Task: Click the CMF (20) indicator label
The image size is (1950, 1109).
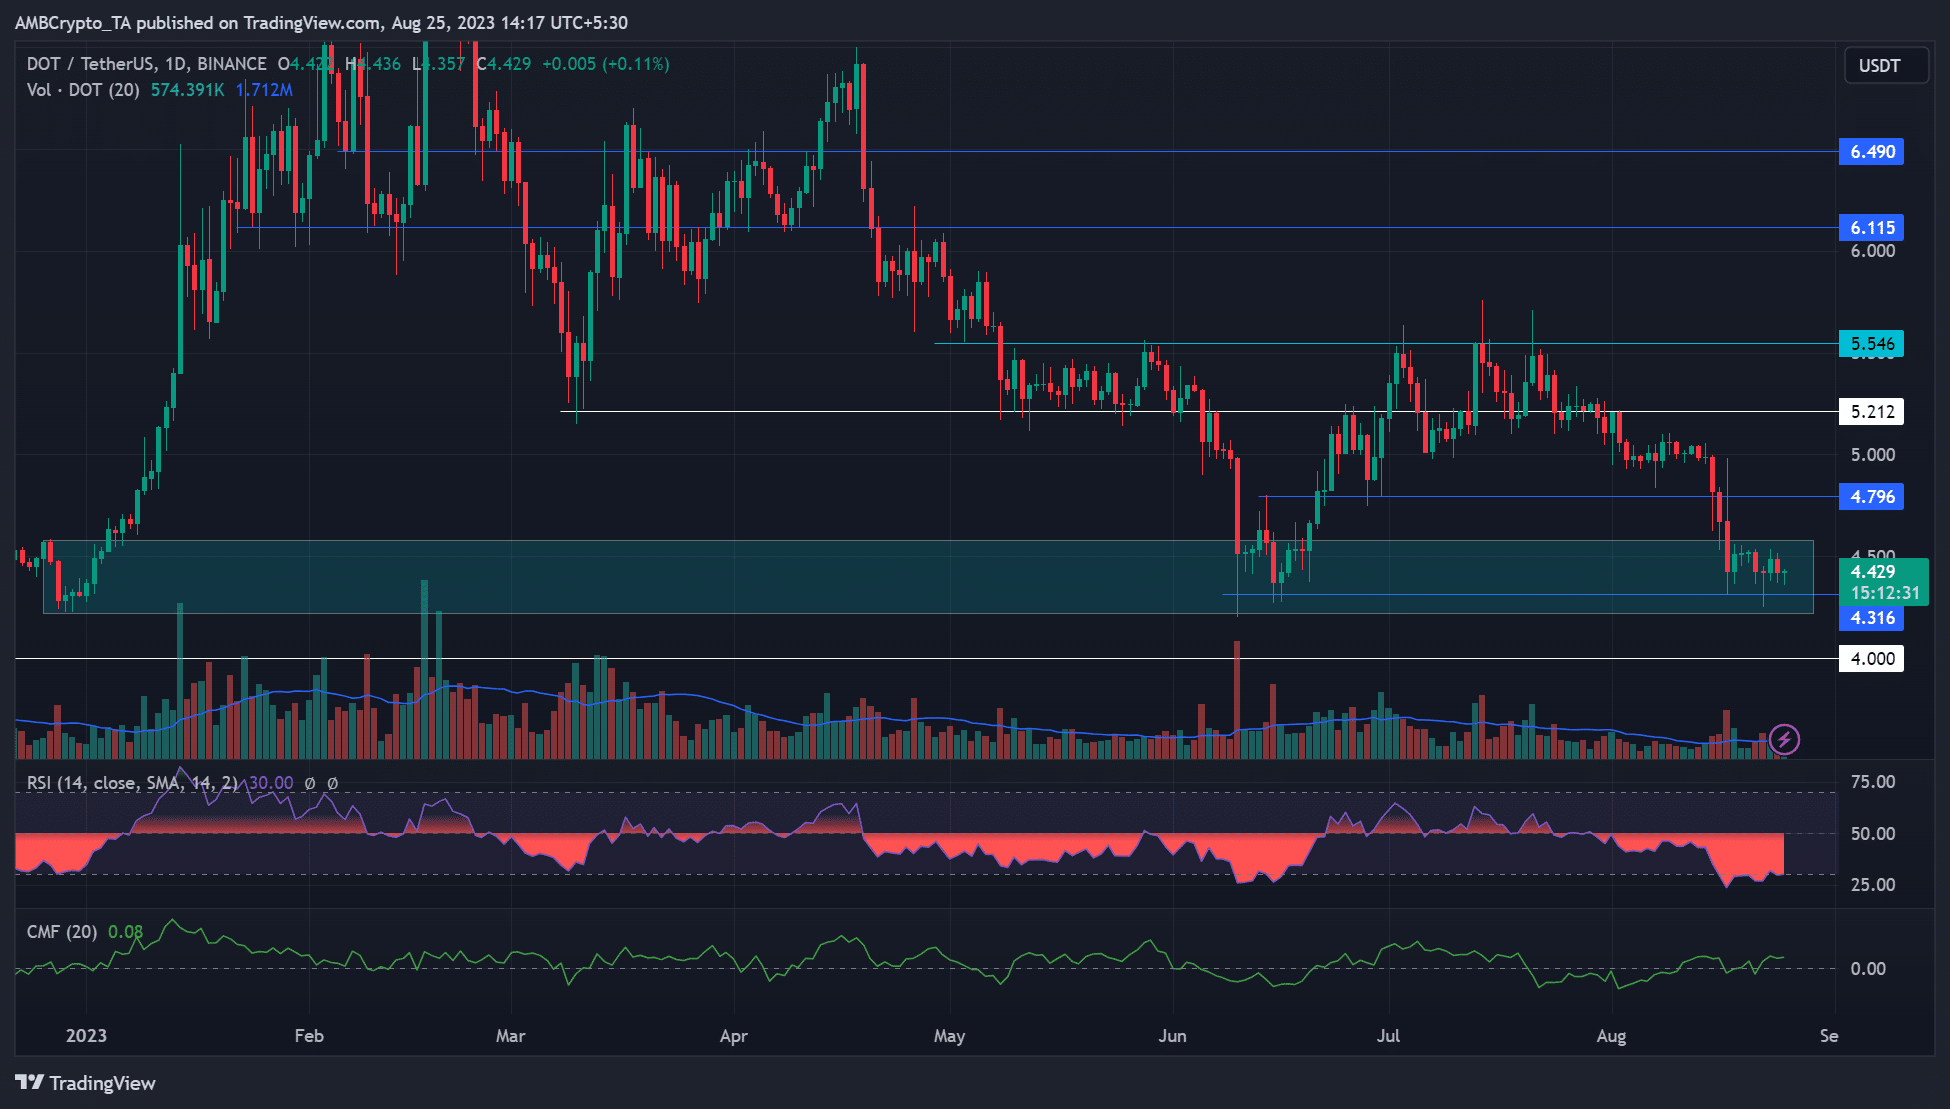Action: [62, 932]
